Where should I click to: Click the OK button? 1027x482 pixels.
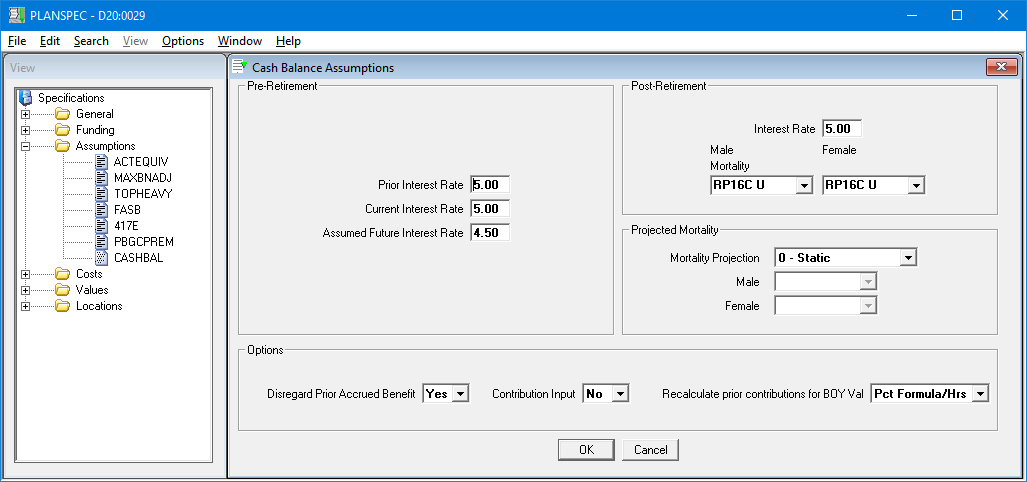click(586, 450)
